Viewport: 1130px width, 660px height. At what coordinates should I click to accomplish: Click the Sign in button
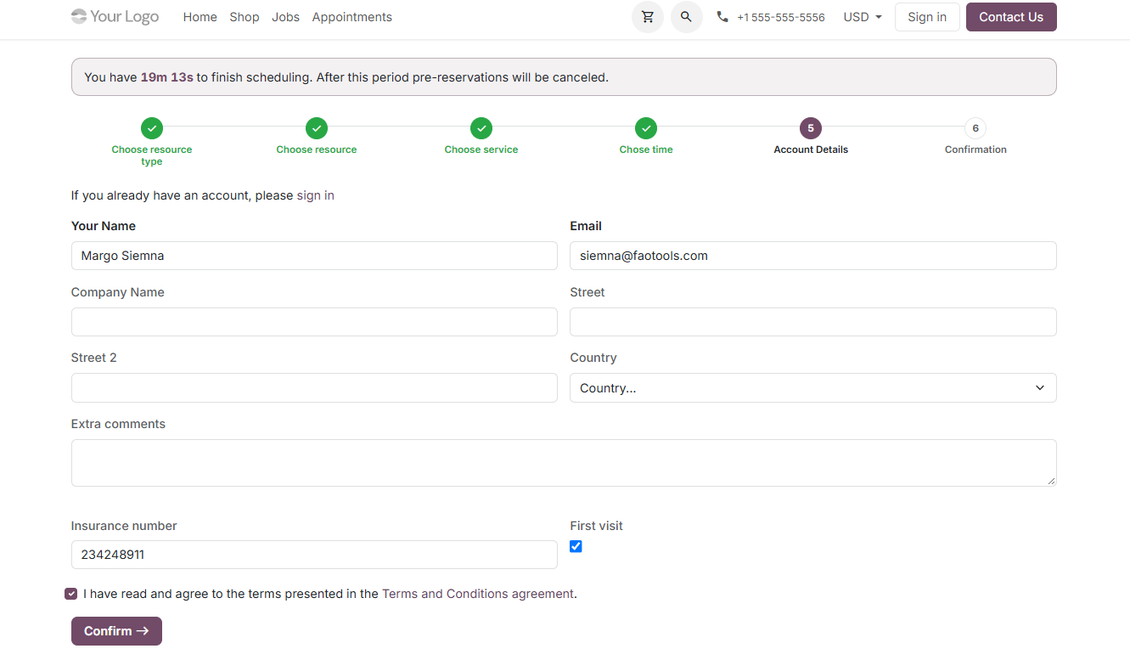coord(927,17)
